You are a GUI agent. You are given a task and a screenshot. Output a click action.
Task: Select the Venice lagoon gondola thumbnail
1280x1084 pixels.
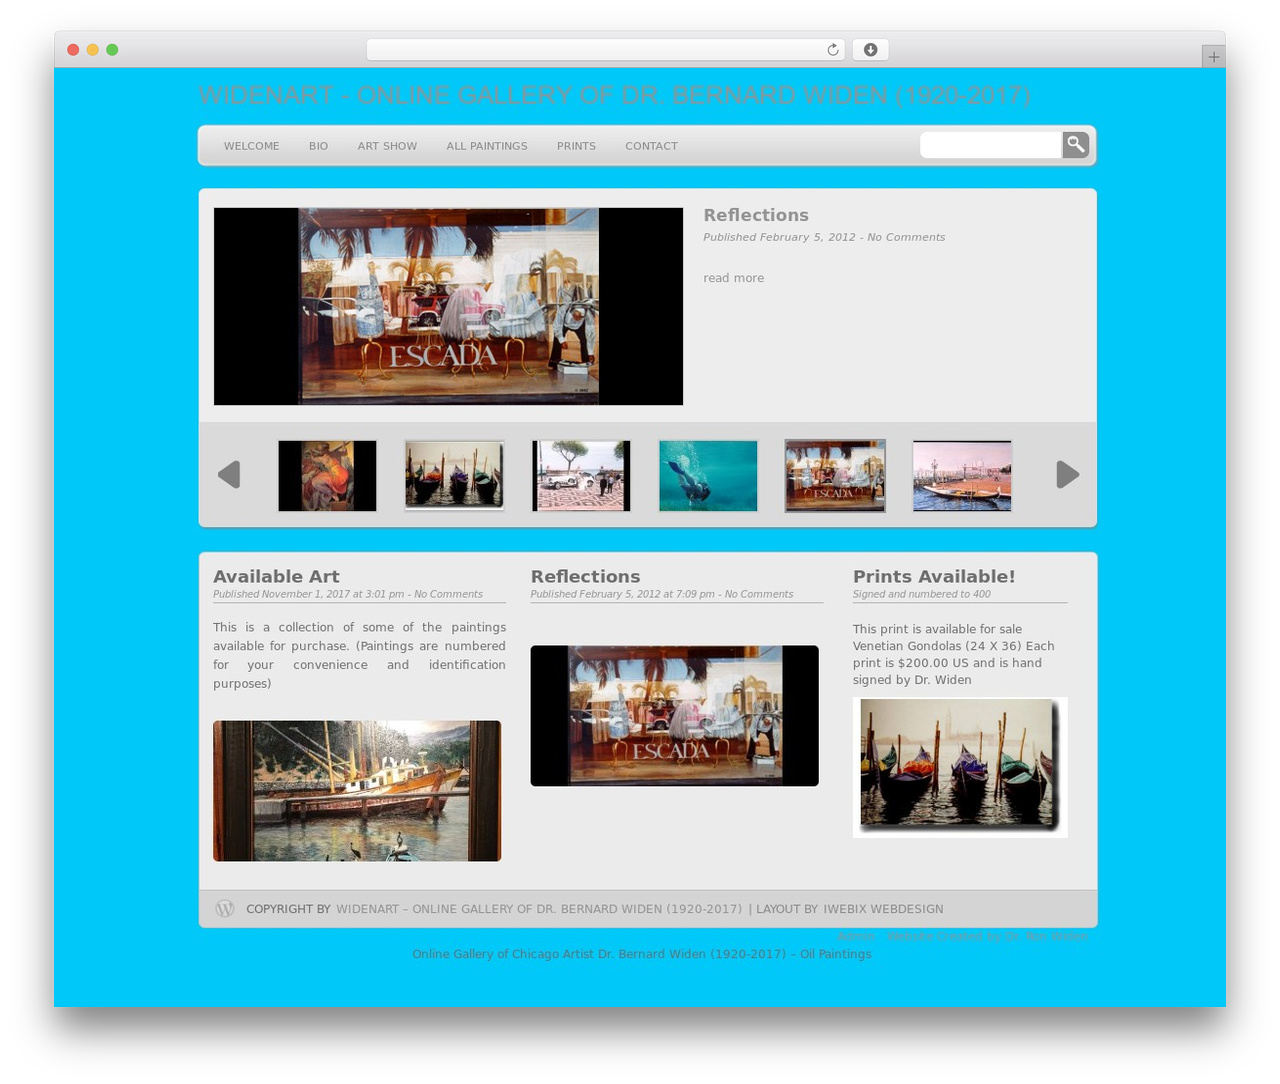point(962,476)
